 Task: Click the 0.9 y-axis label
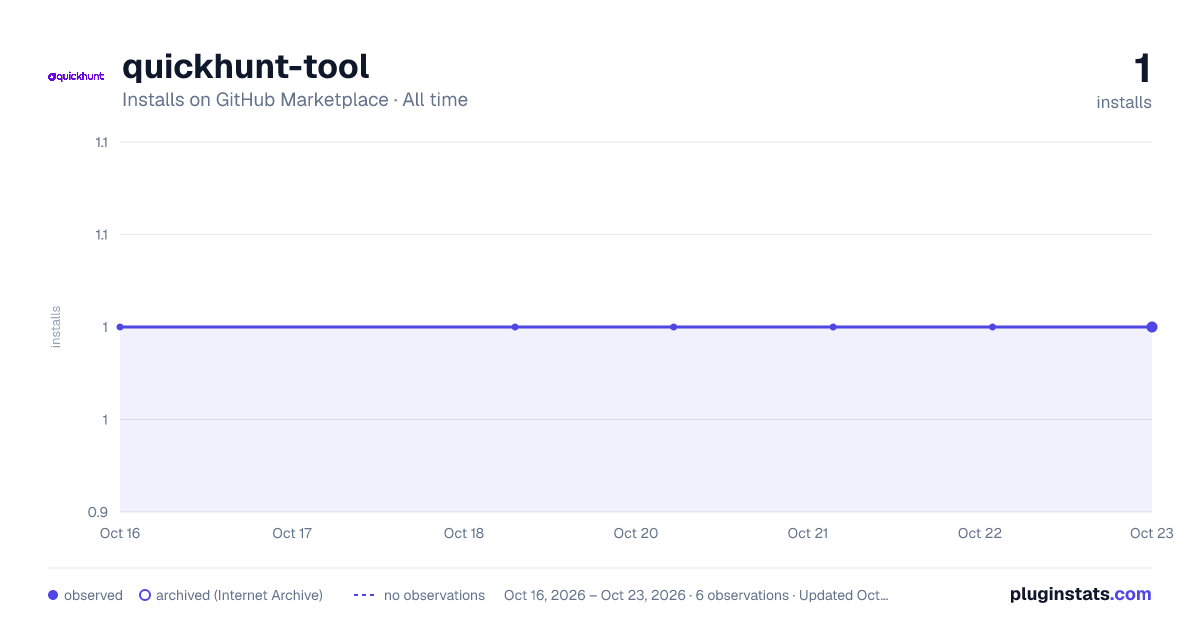tap(98, 512)
